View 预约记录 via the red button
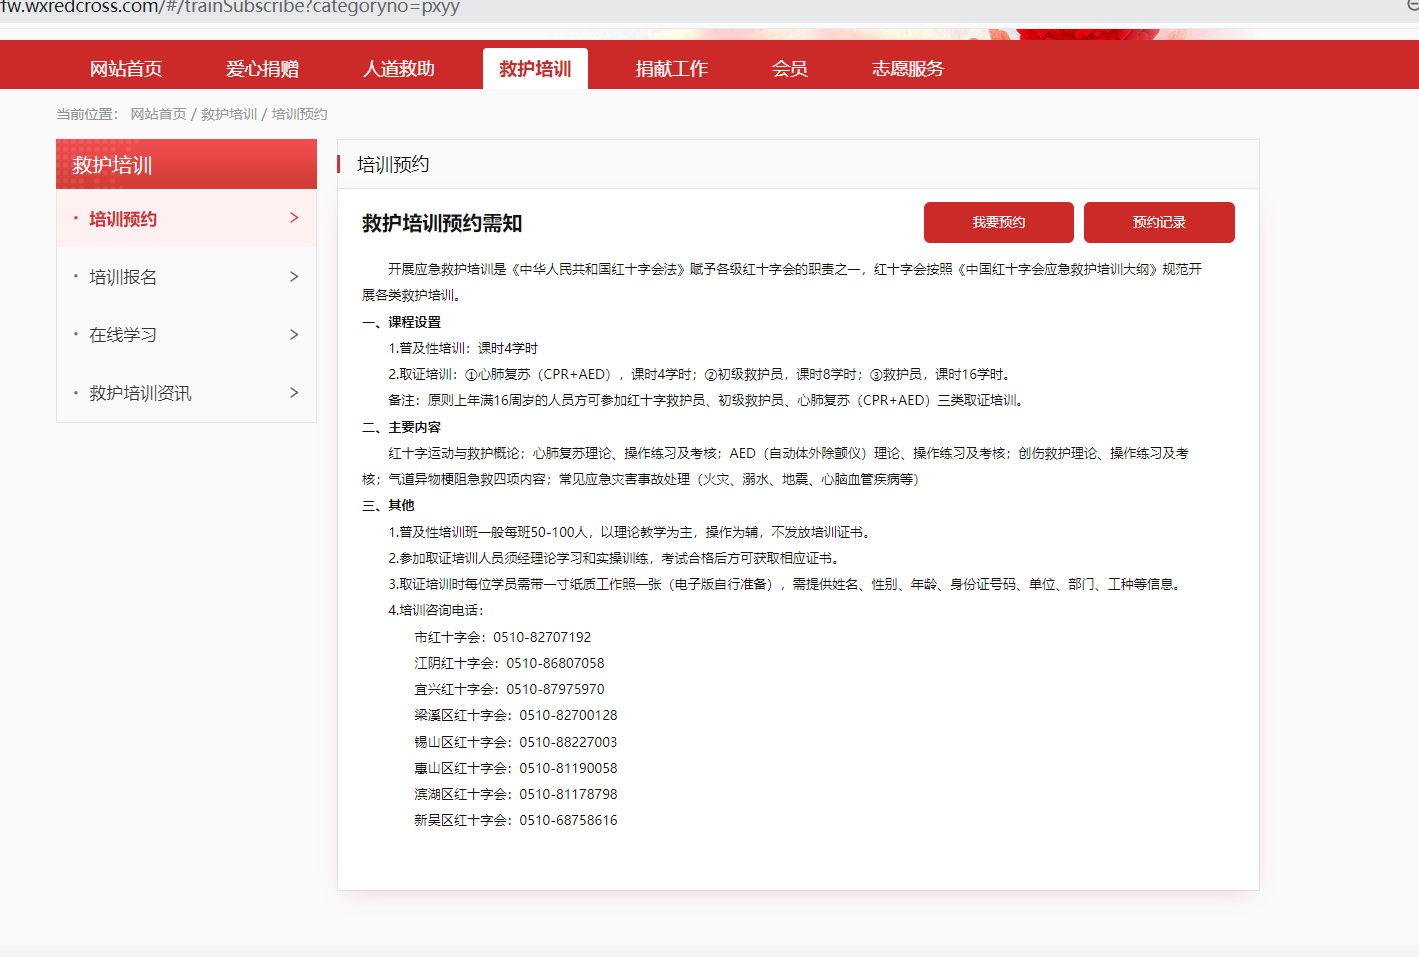This screenshot has width=1419, height=957. coord(1158,222)
